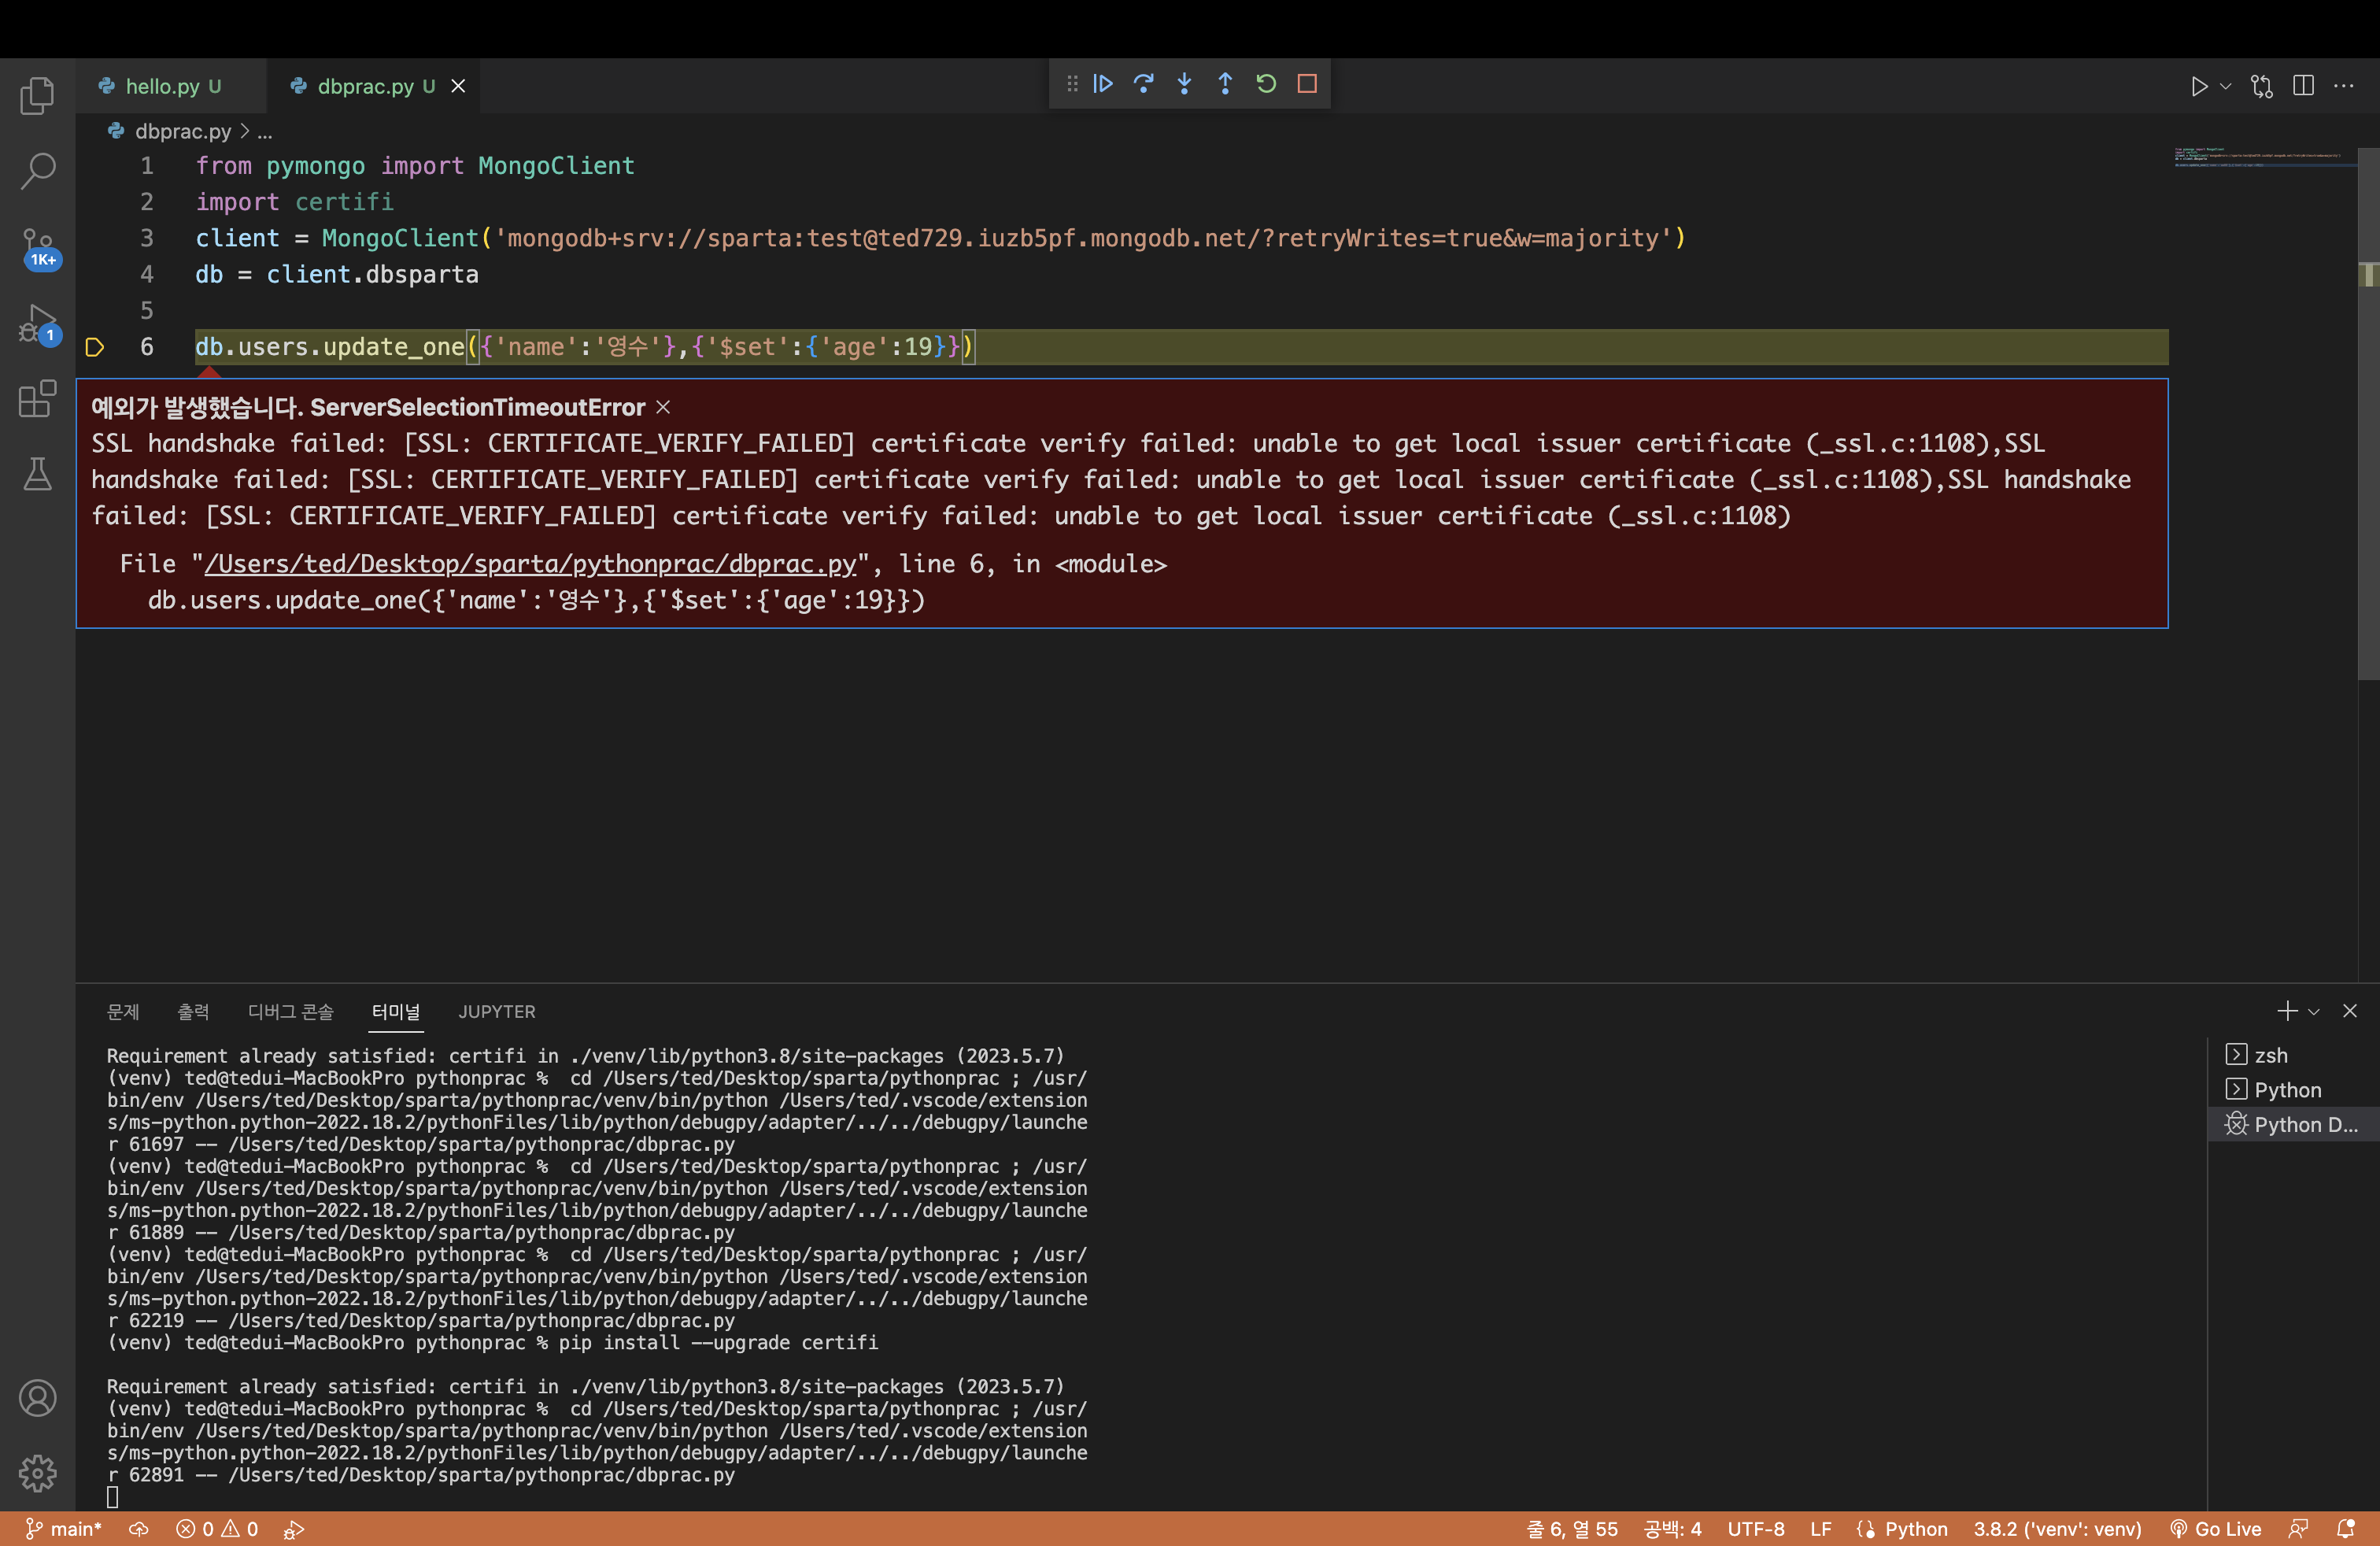
Task: Open the Testing flask view
Action: point(37,474)
